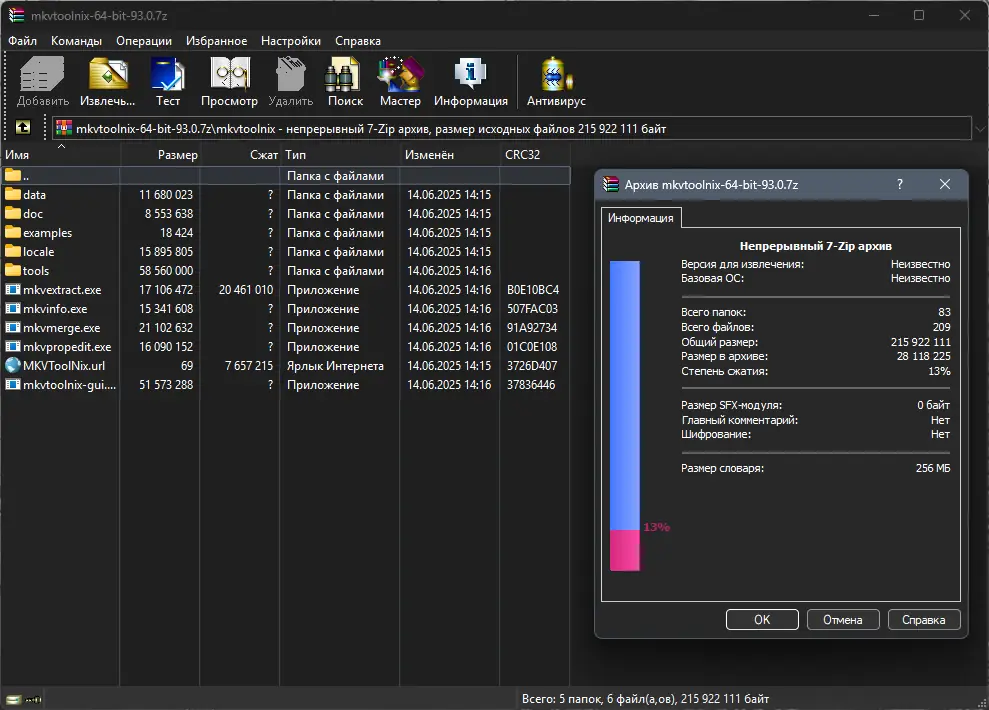The width and height of the screenshot is (989, 710).
Task: Click the up one level folder button
Action: click(22, 128)
